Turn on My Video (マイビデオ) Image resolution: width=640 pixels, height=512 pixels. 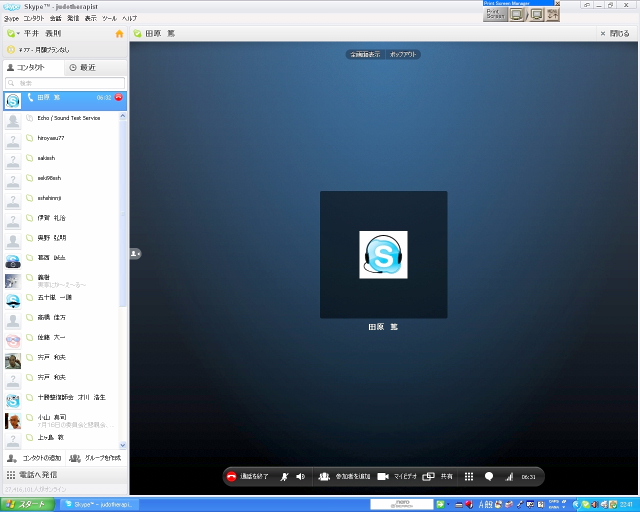point(382,477)
